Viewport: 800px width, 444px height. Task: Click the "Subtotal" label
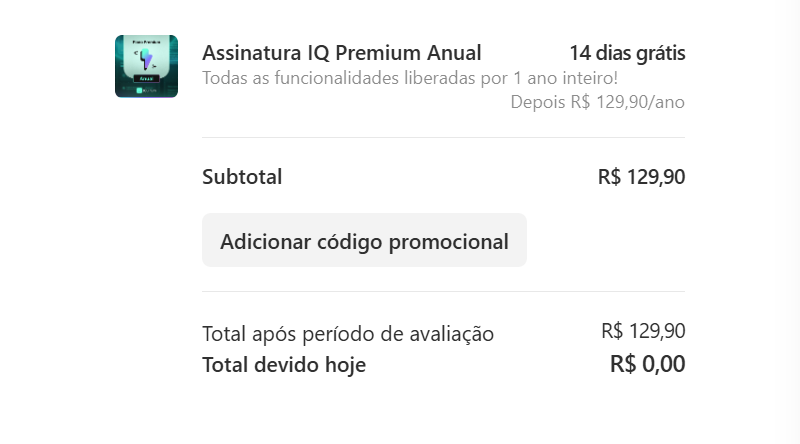(x=242, y=177)
